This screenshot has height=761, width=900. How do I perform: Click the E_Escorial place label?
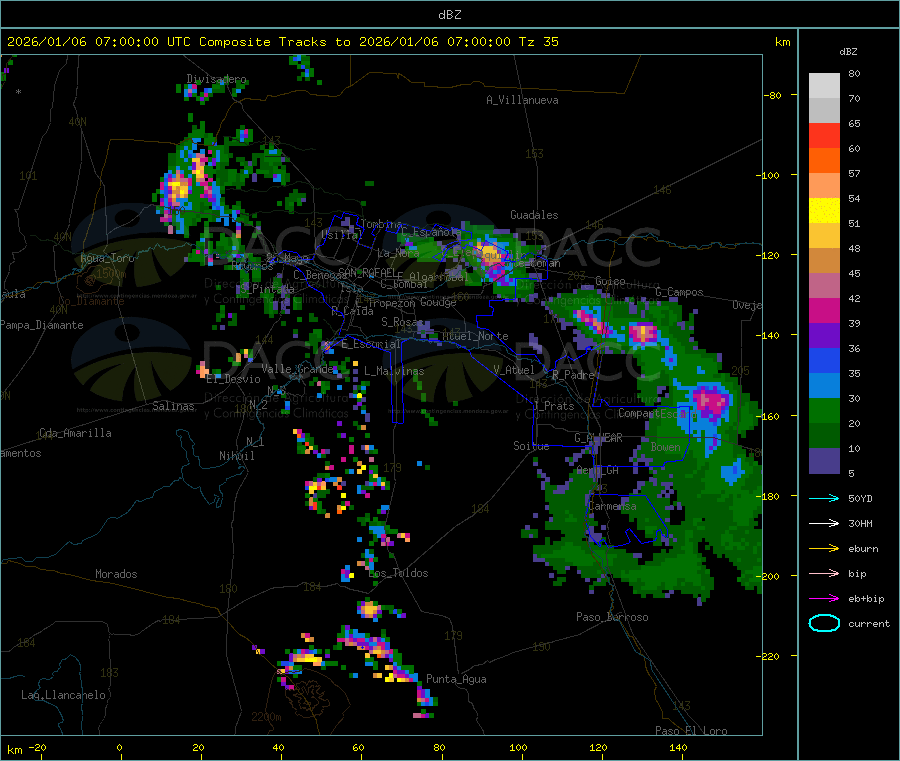coord(371,344)
